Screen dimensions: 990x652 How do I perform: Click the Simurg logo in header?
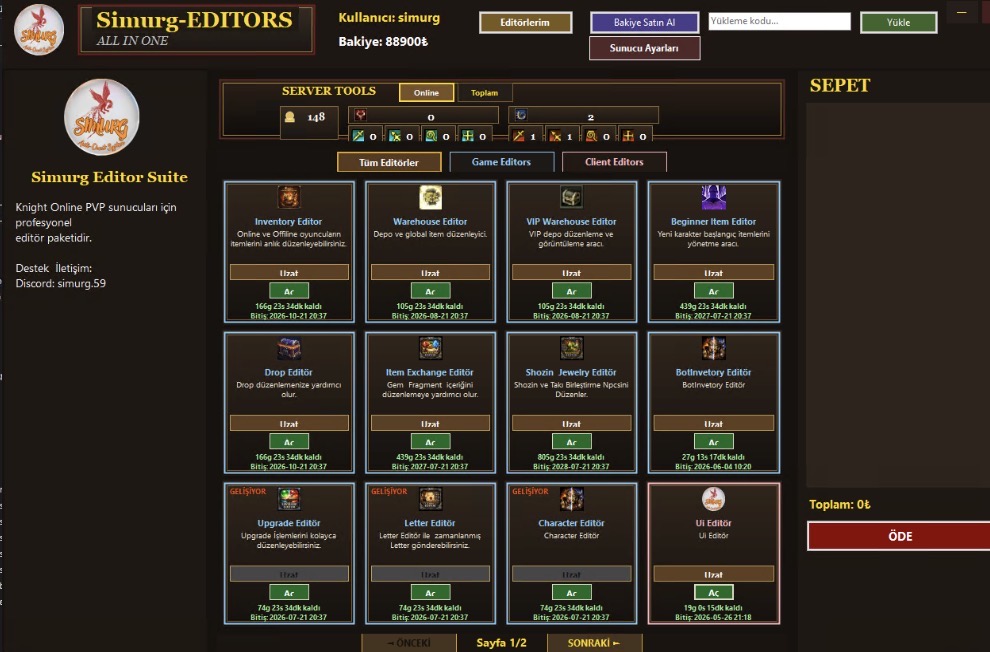(39, 30)
